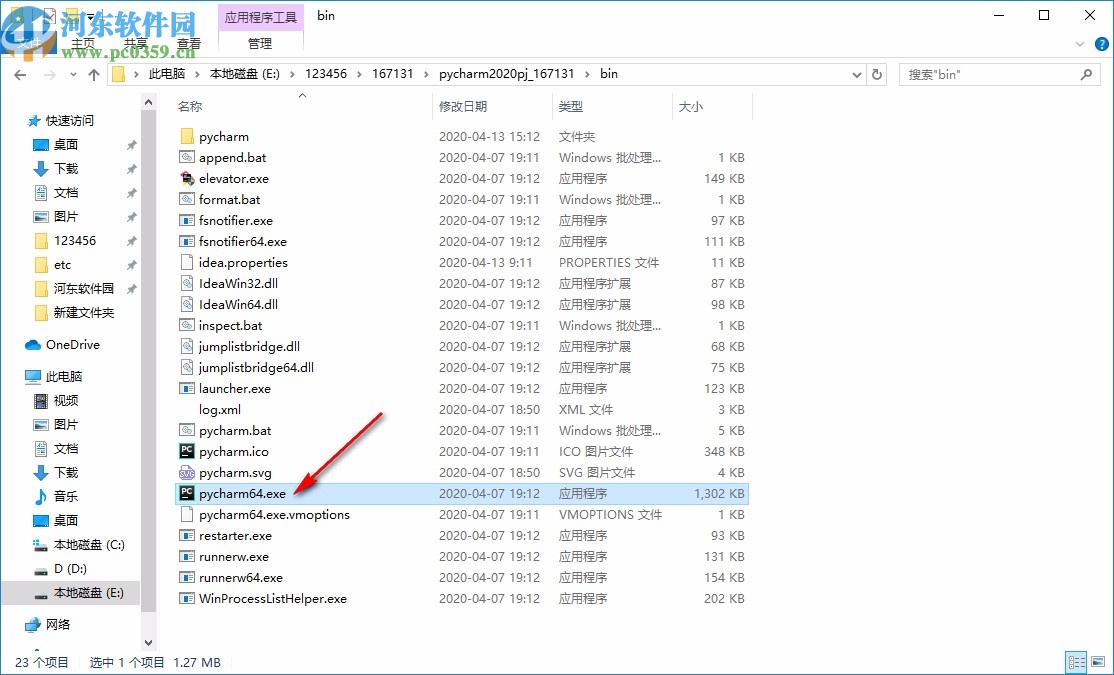Open the 管理 ribbon tab

click(260, 43)
